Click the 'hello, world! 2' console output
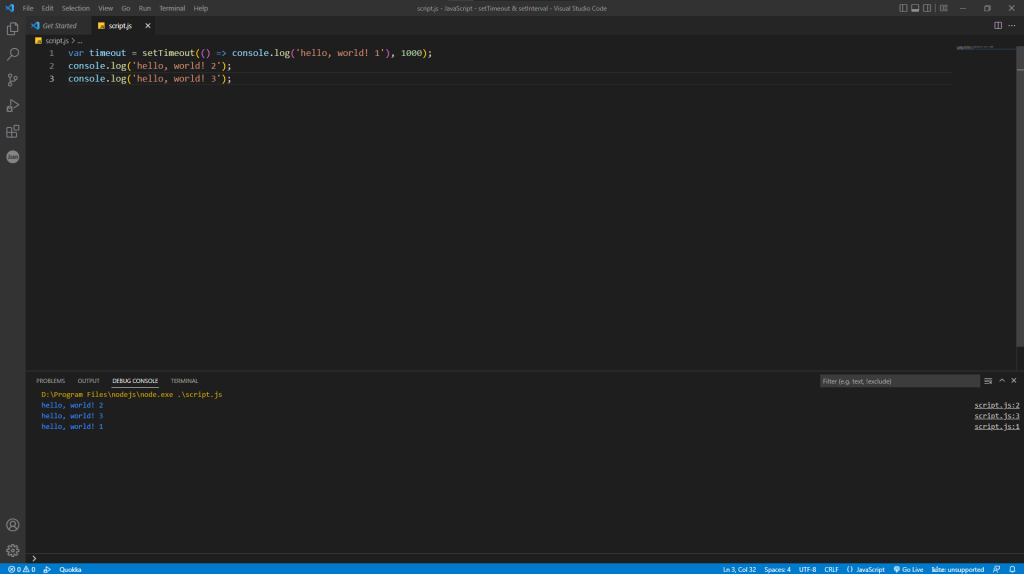The image size is (1024, 574). tap(72, 405)
